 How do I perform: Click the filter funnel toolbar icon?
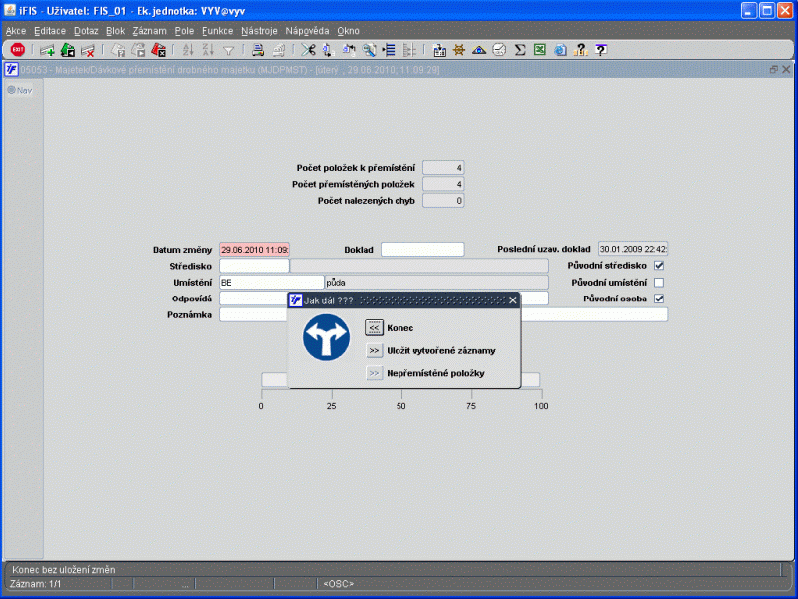(229, 50)
